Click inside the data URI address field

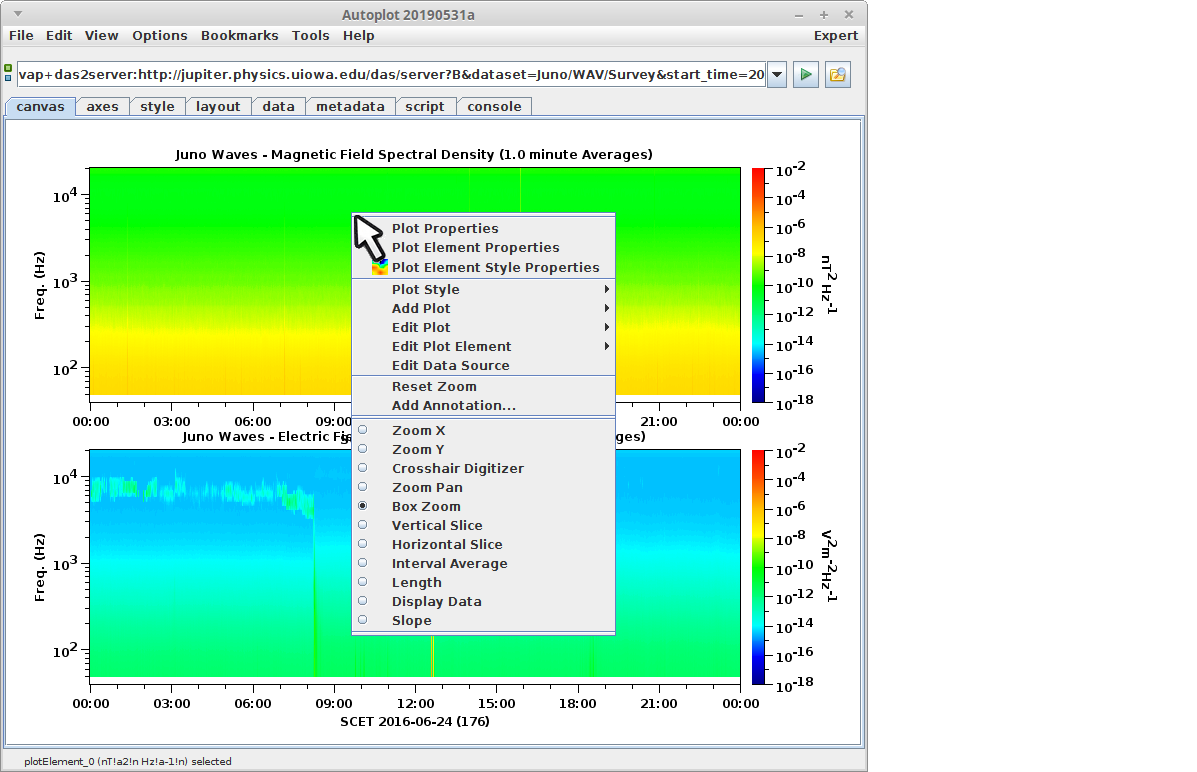pyautogui.click(x=390, y=75)
